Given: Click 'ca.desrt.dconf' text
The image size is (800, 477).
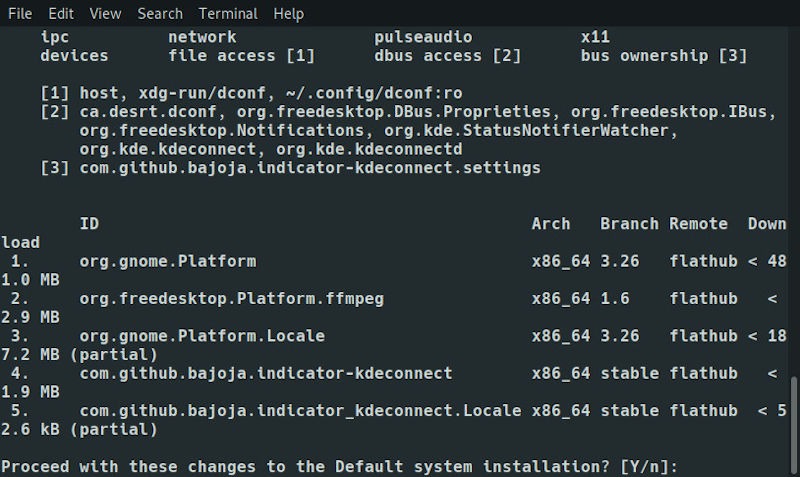Looking at the screenshot, I should 148,111.
